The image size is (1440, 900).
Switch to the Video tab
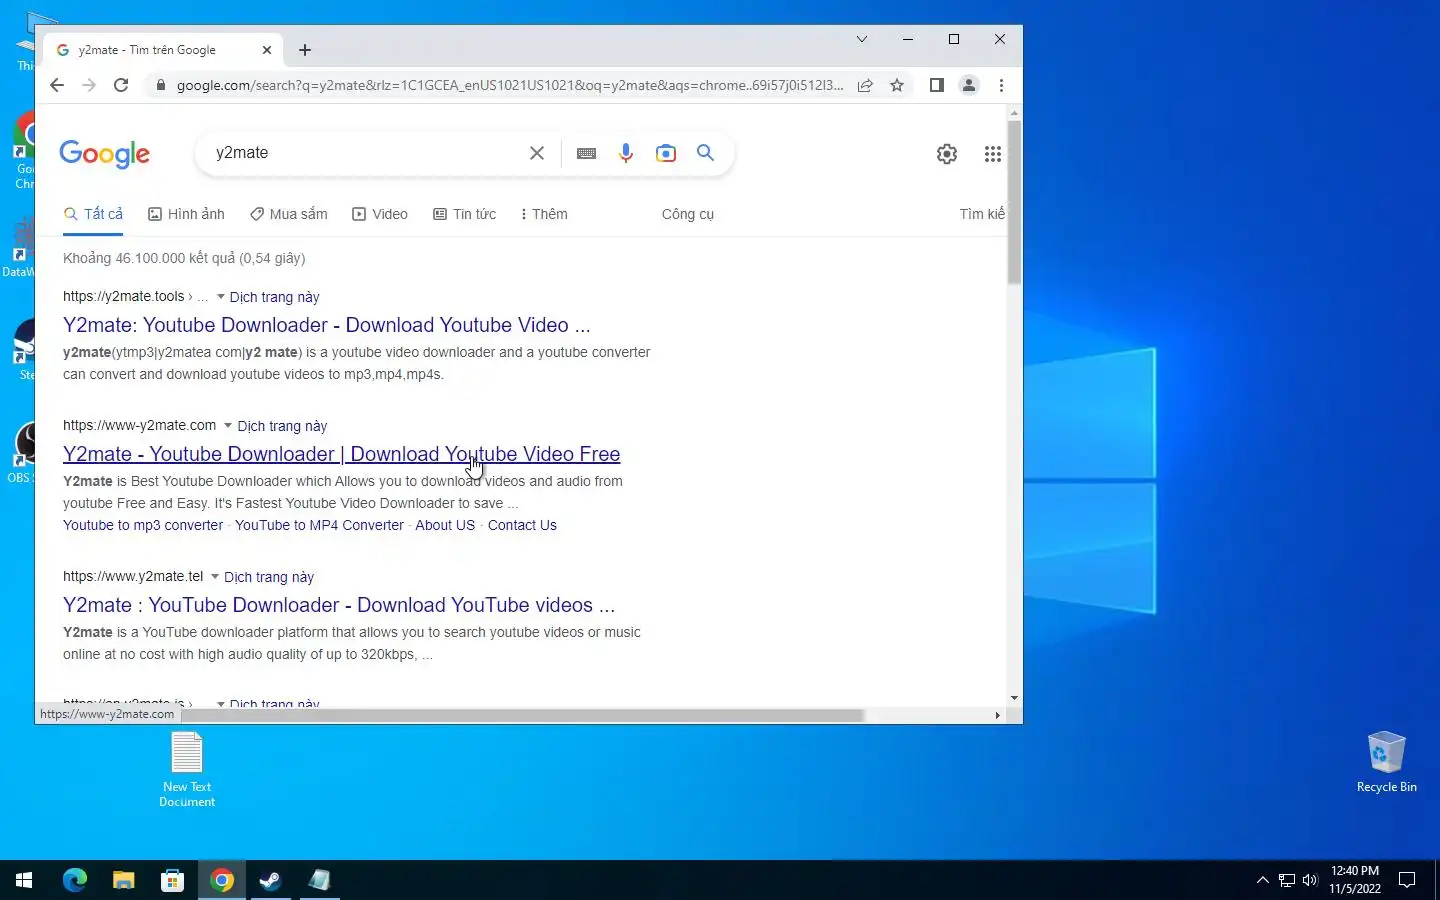380,214
